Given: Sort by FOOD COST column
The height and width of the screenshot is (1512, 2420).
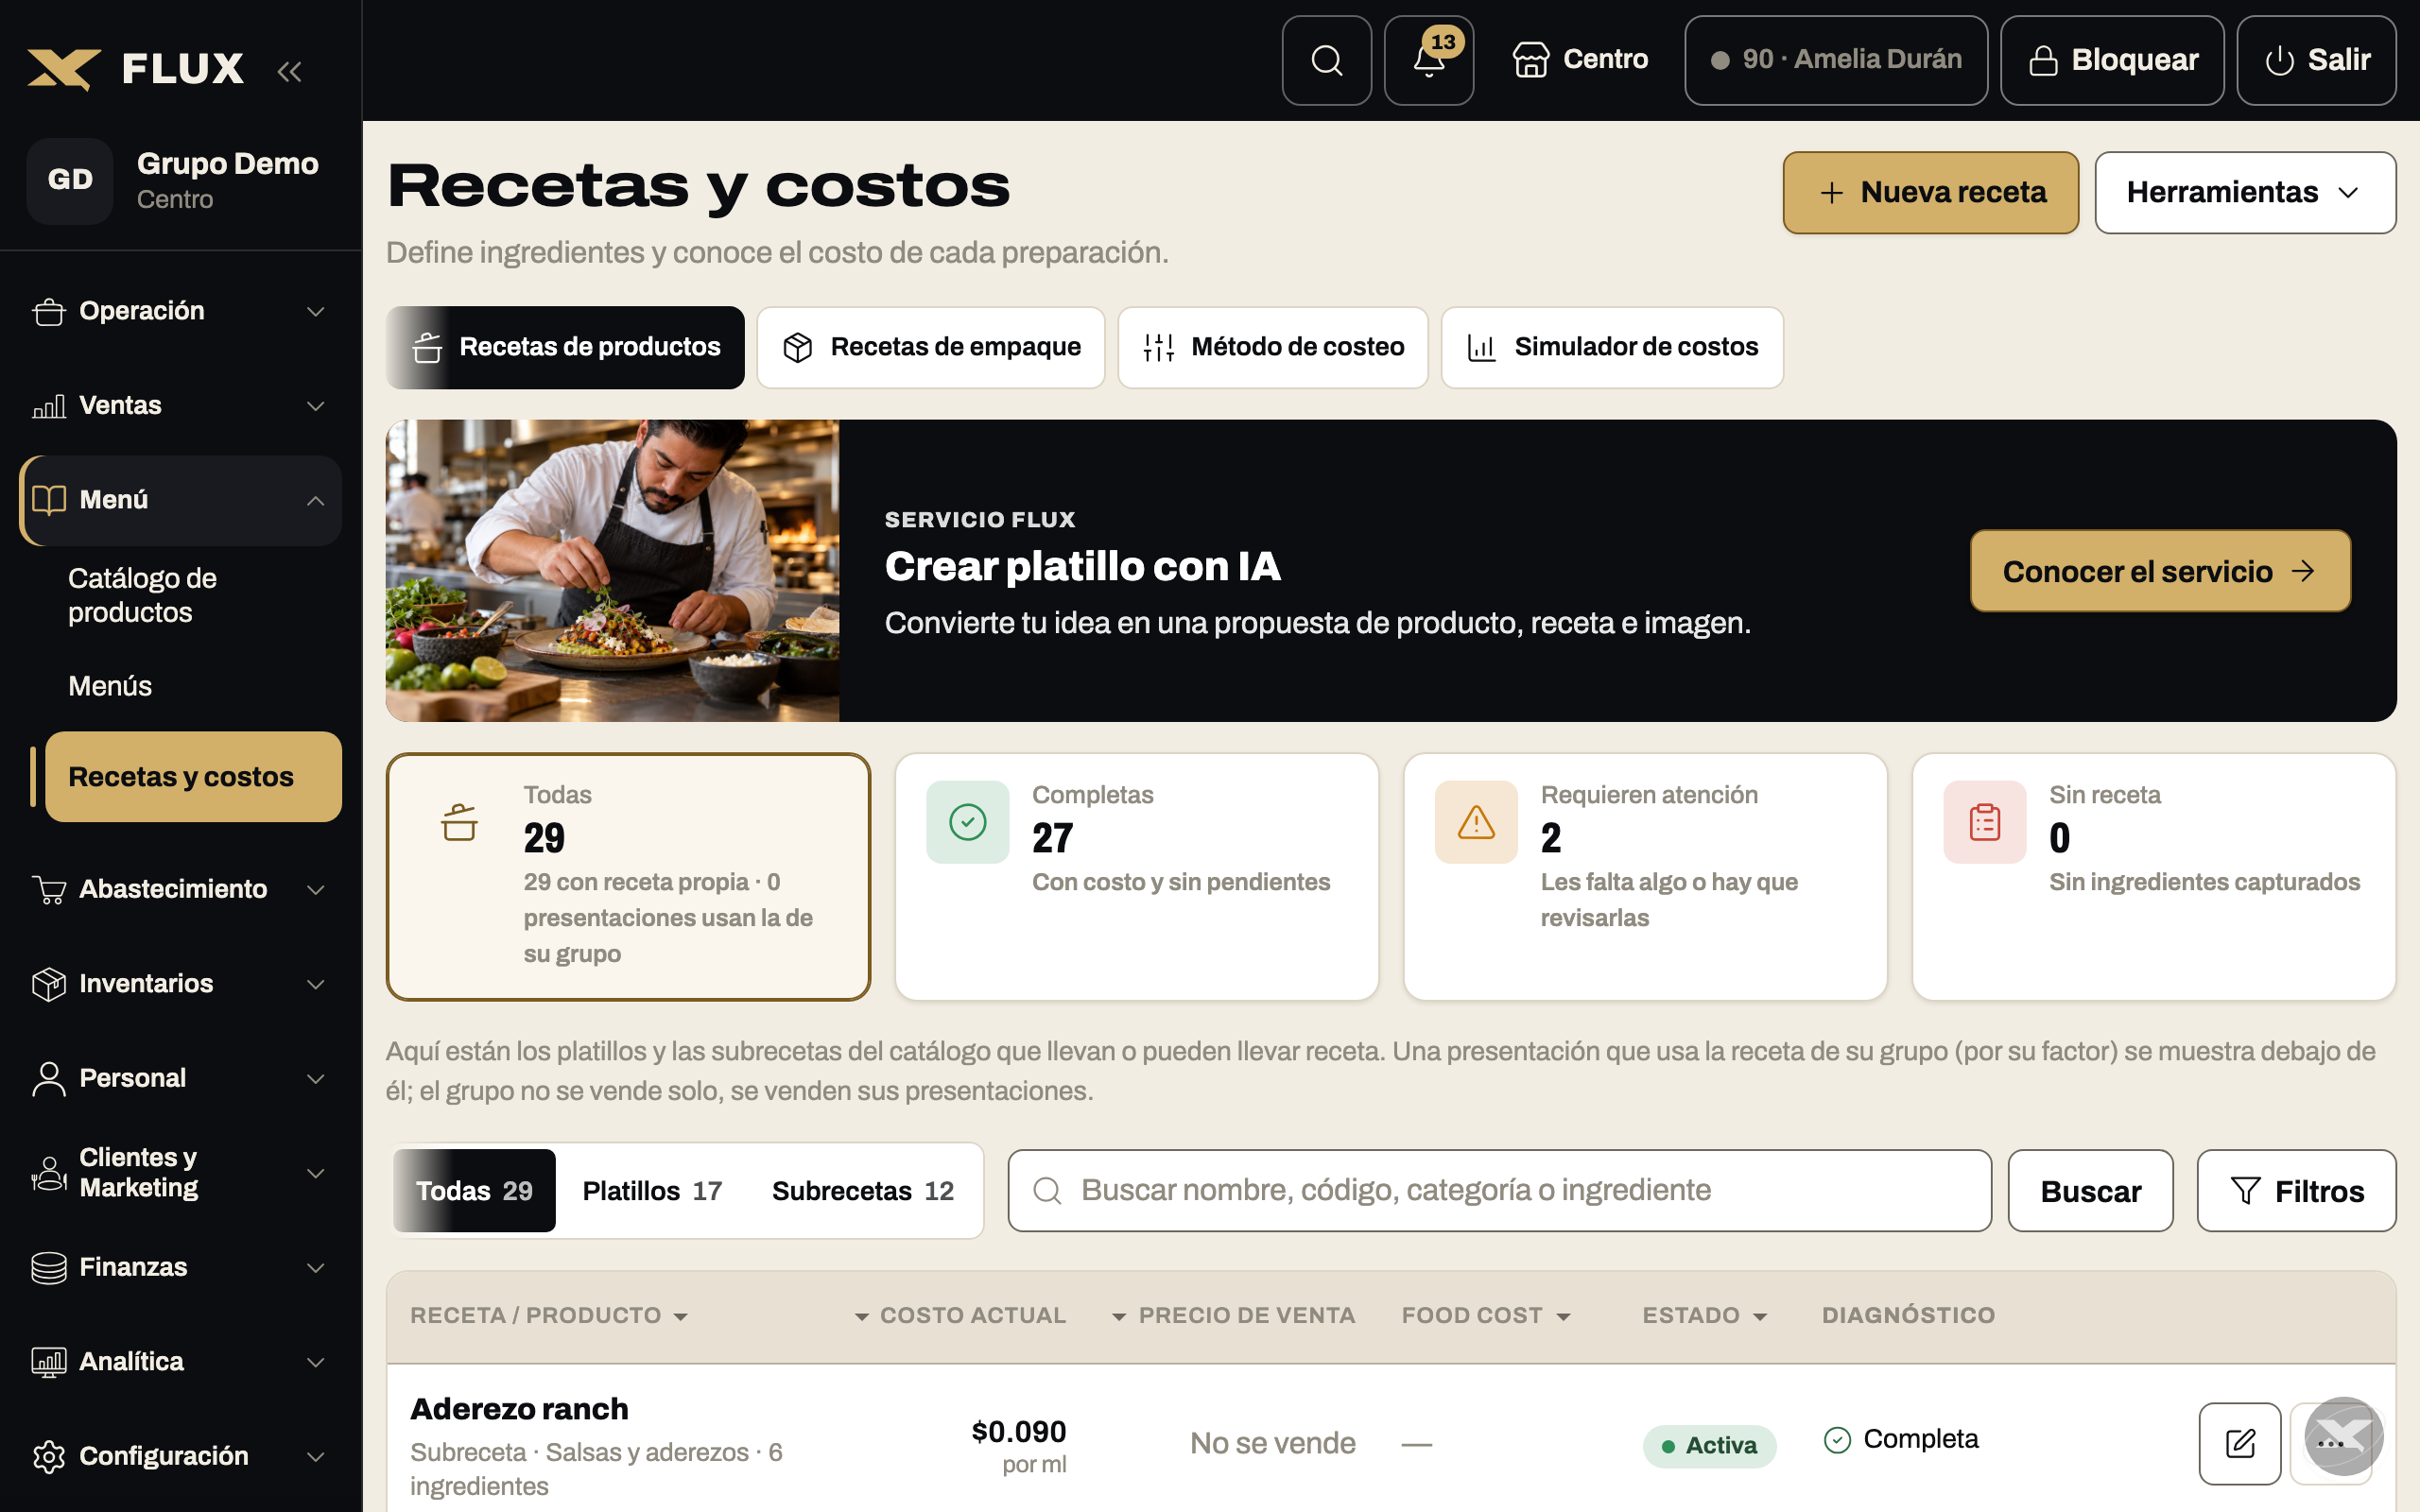Looking at the screenshot, I should [x=1486, y=1316].
